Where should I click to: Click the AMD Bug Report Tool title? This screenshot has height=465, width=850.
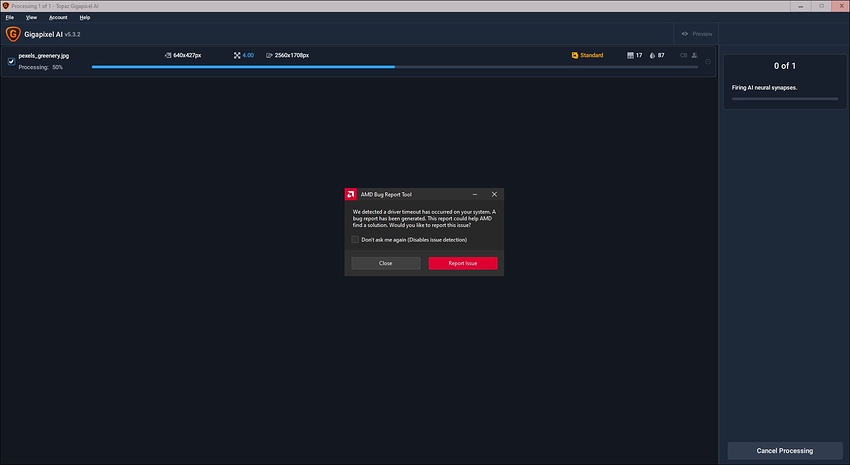click(386, 194)
